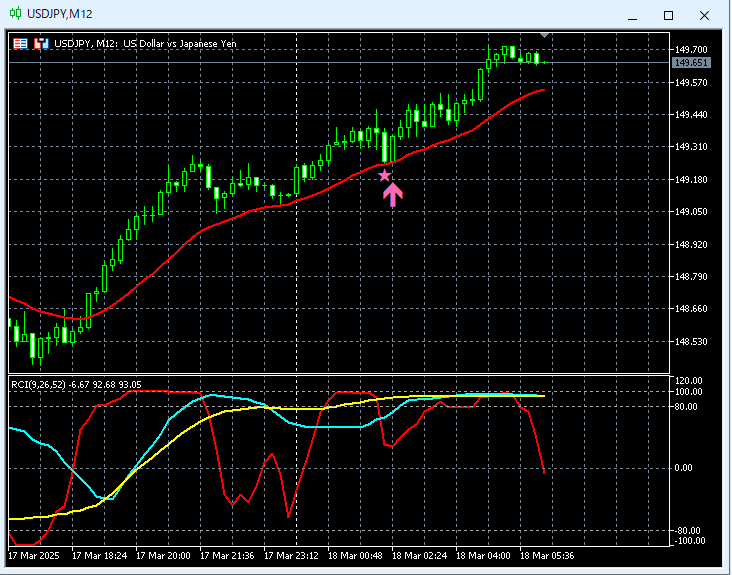732x575 pixels.
Task: Click the 0.00 RCI scale label
Action: click(684, 468)
